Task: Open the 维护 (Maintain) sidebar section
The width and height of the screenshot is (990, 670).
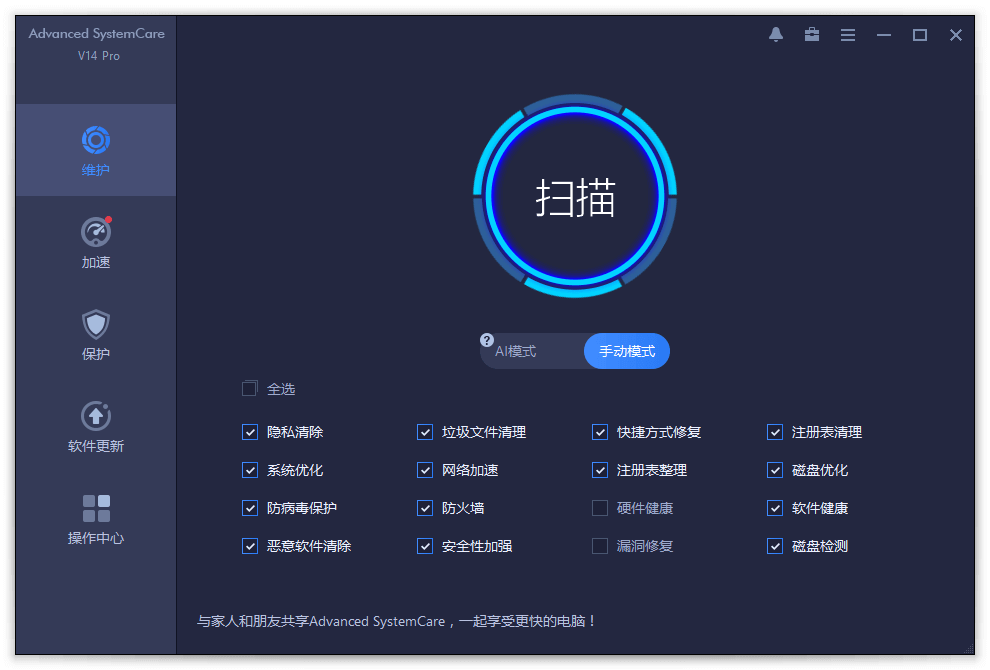Action: point(95,150)
